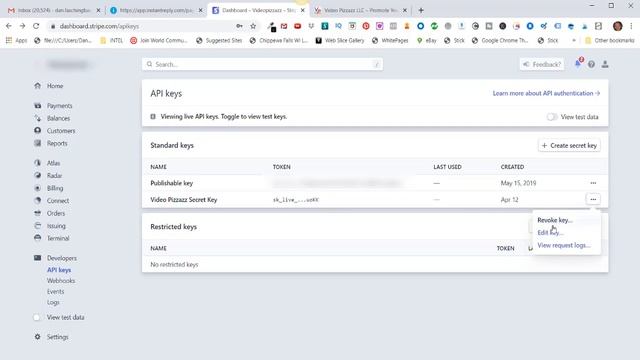Click the Connect globe icon
This screenshot has width=640, height=360.
[x=38, y=200]
